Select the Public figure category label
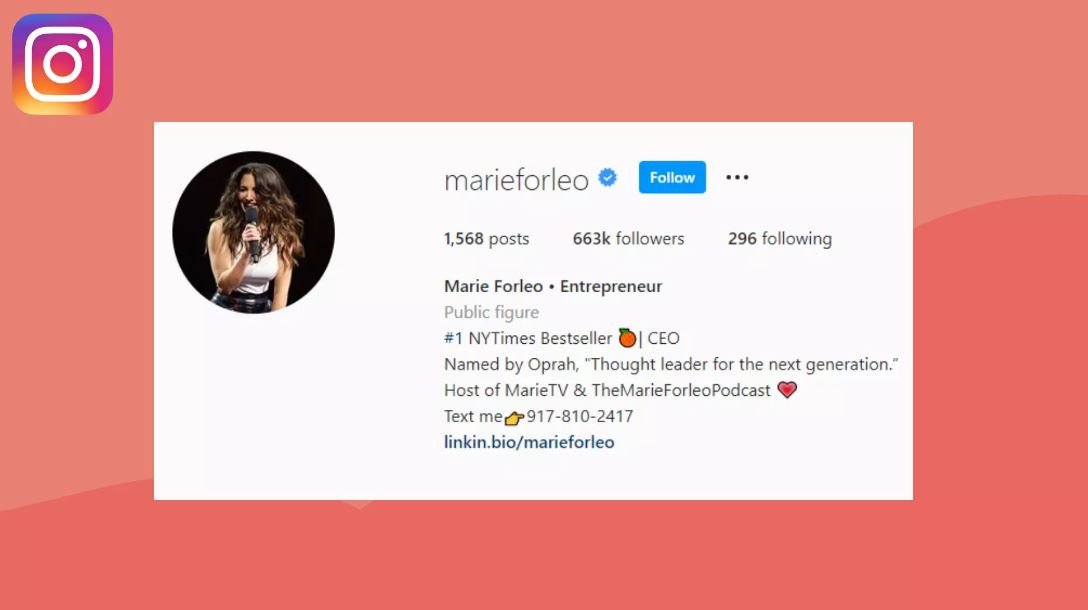 coord(491,312)
